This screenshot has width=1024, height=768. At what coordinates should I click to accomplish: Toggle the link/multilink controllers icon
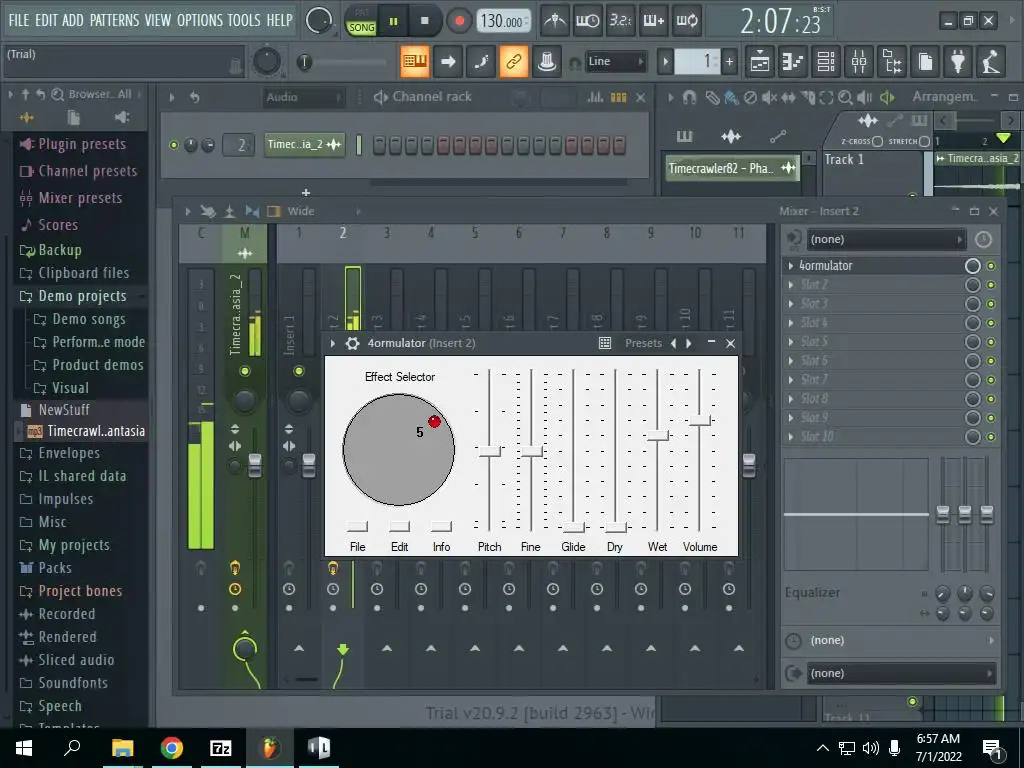513,61
